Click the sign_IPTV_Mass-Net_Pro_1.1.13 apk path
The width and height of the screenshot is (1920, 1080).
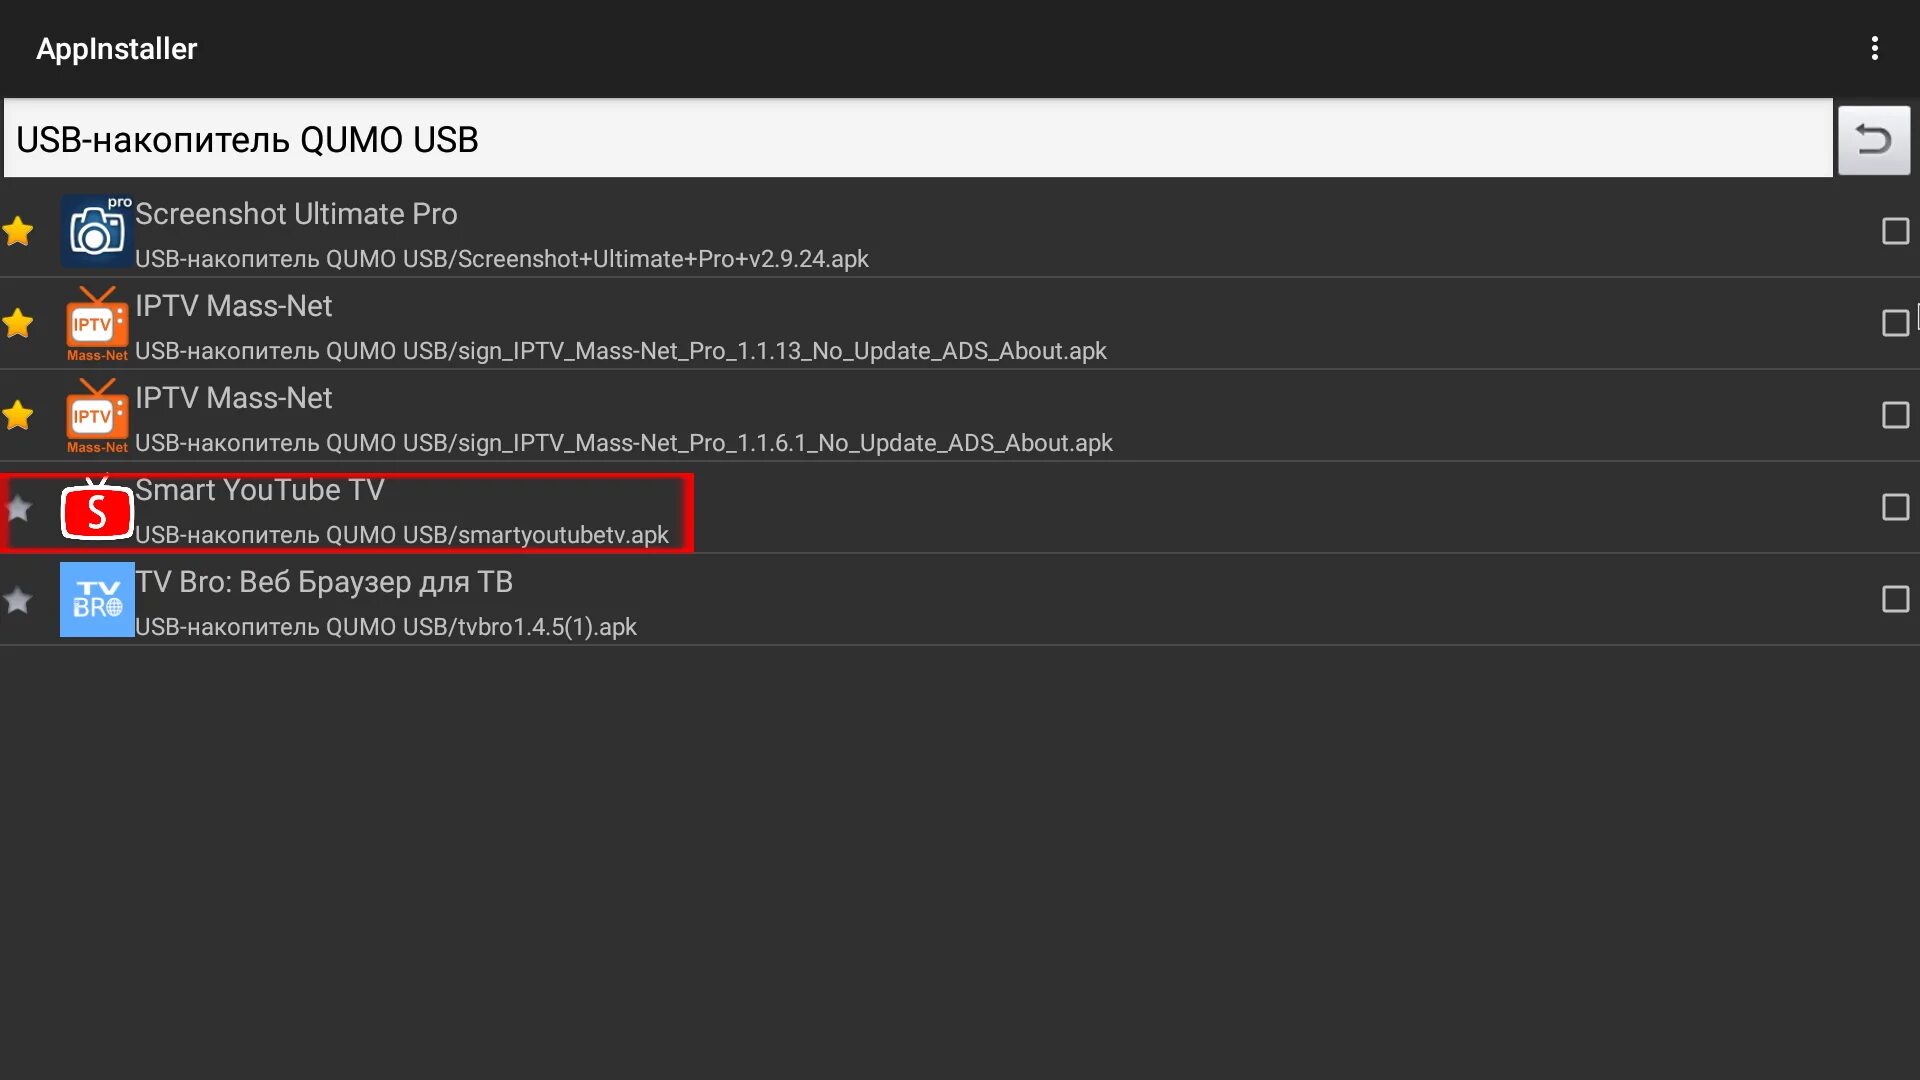point(621,351)
